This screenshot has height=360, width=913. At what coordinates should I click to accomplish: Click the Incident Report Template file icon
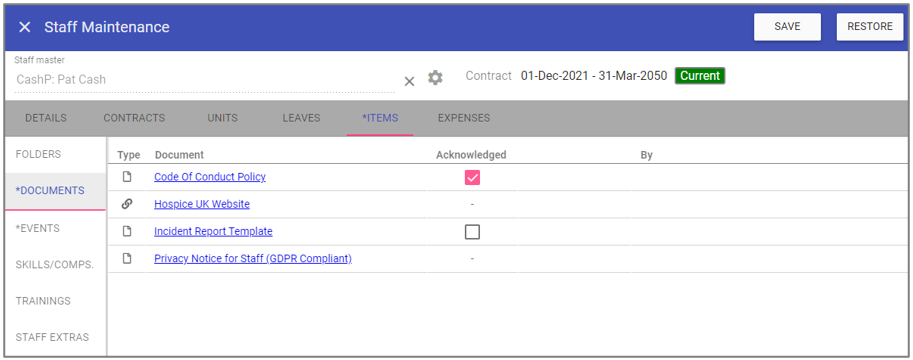pyautogui.click(x=127, y=231)
